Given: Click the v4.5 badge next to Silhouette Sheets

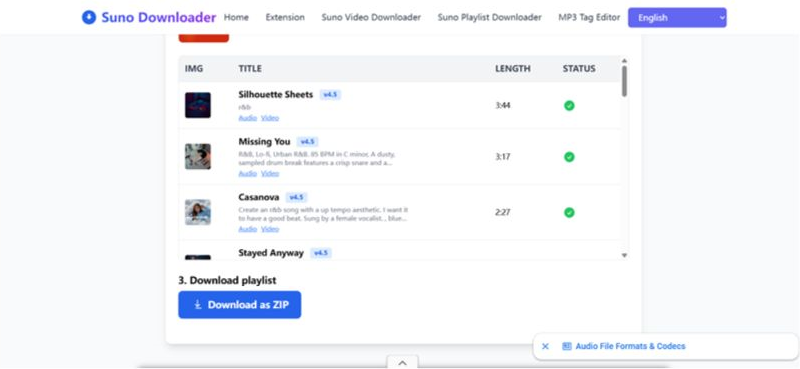Looking at the screenshot, I should click(330, 95).
